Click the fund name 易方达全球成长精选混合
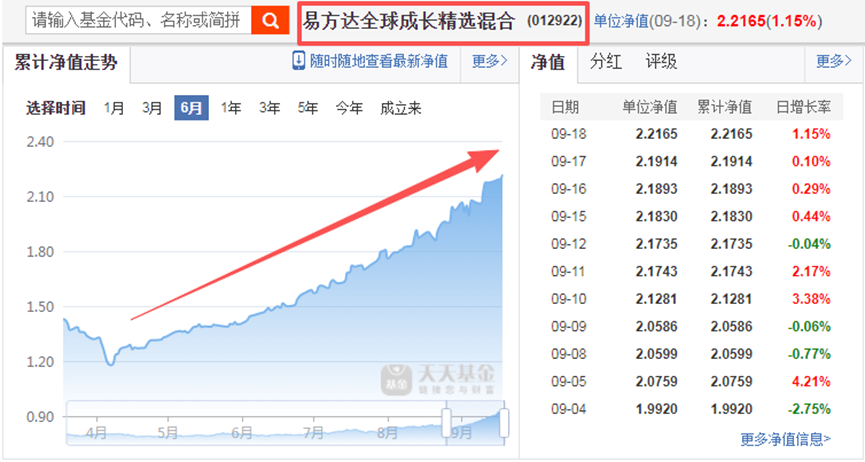Viewport: 865px width, 462px height. pyautogui.click(x=409, y=22)
